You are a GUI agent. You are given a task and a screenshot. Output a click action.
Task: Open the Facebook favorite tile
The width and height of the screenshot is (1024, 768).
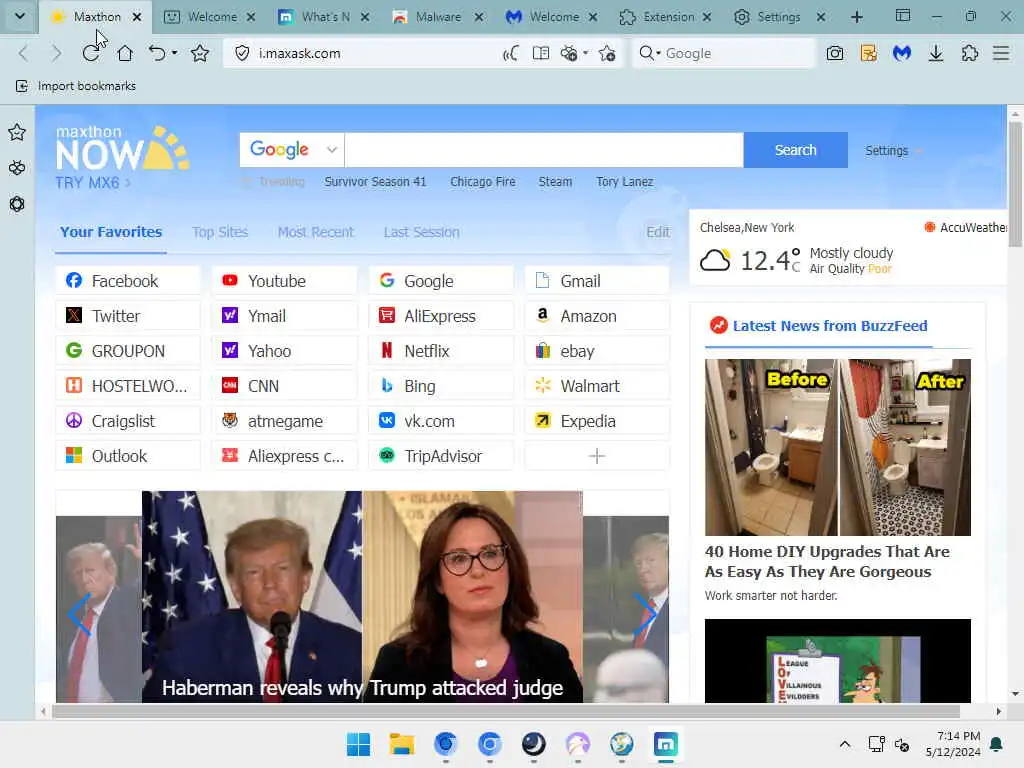(128, 281)
